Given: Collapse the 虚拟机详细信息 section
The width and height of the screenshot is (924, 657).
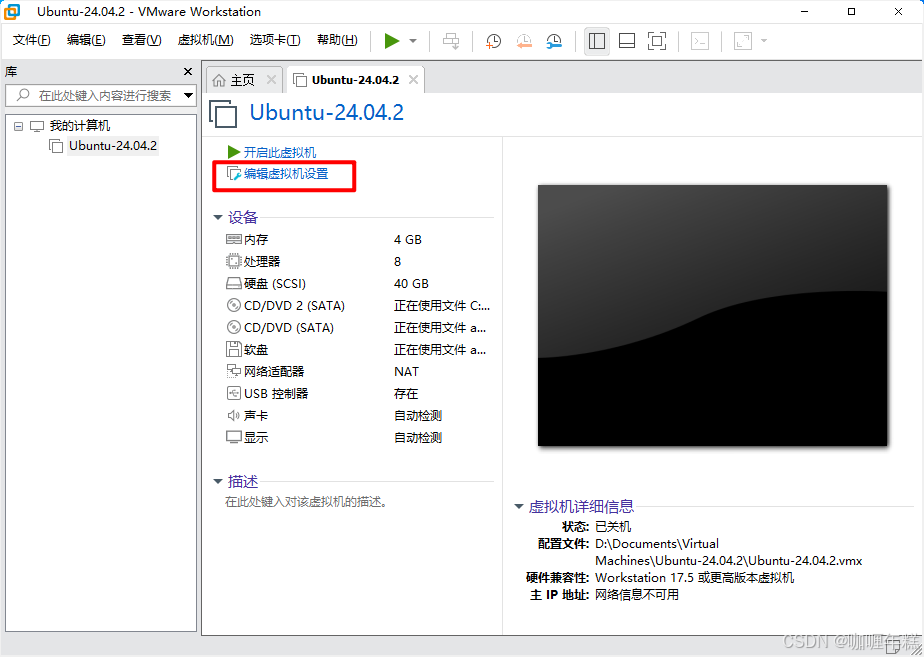Looking at the screenshot, I should pos(519,507).
